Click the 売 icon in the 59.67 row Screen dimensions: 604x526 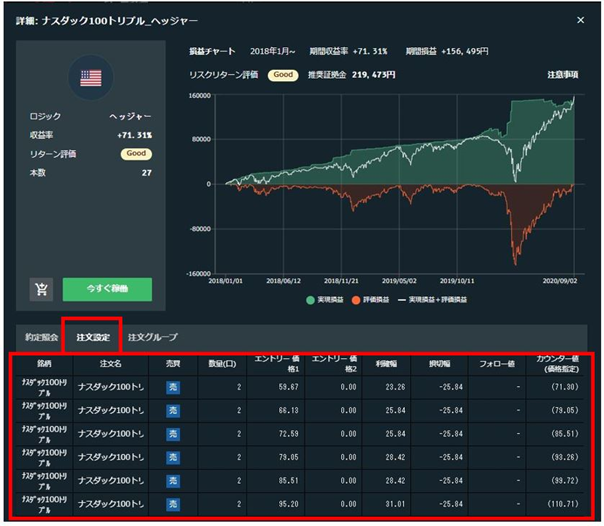click(x=173, y=387)
